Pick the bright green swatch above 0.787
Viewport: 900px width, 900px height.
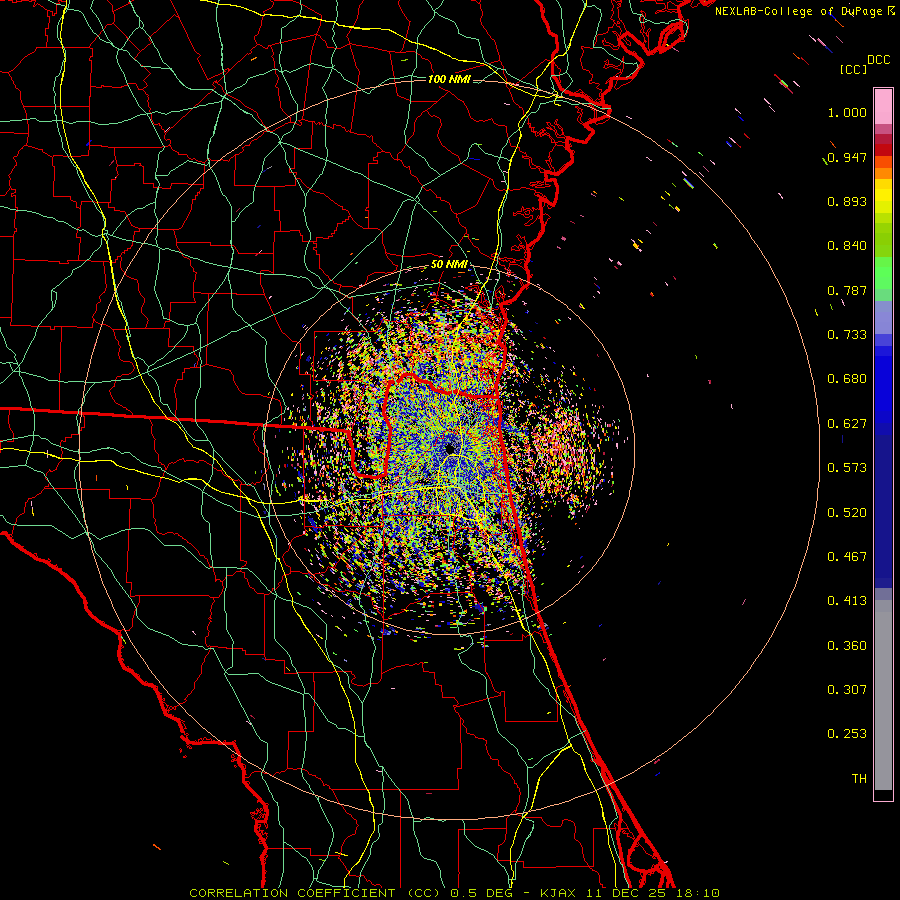883,273
